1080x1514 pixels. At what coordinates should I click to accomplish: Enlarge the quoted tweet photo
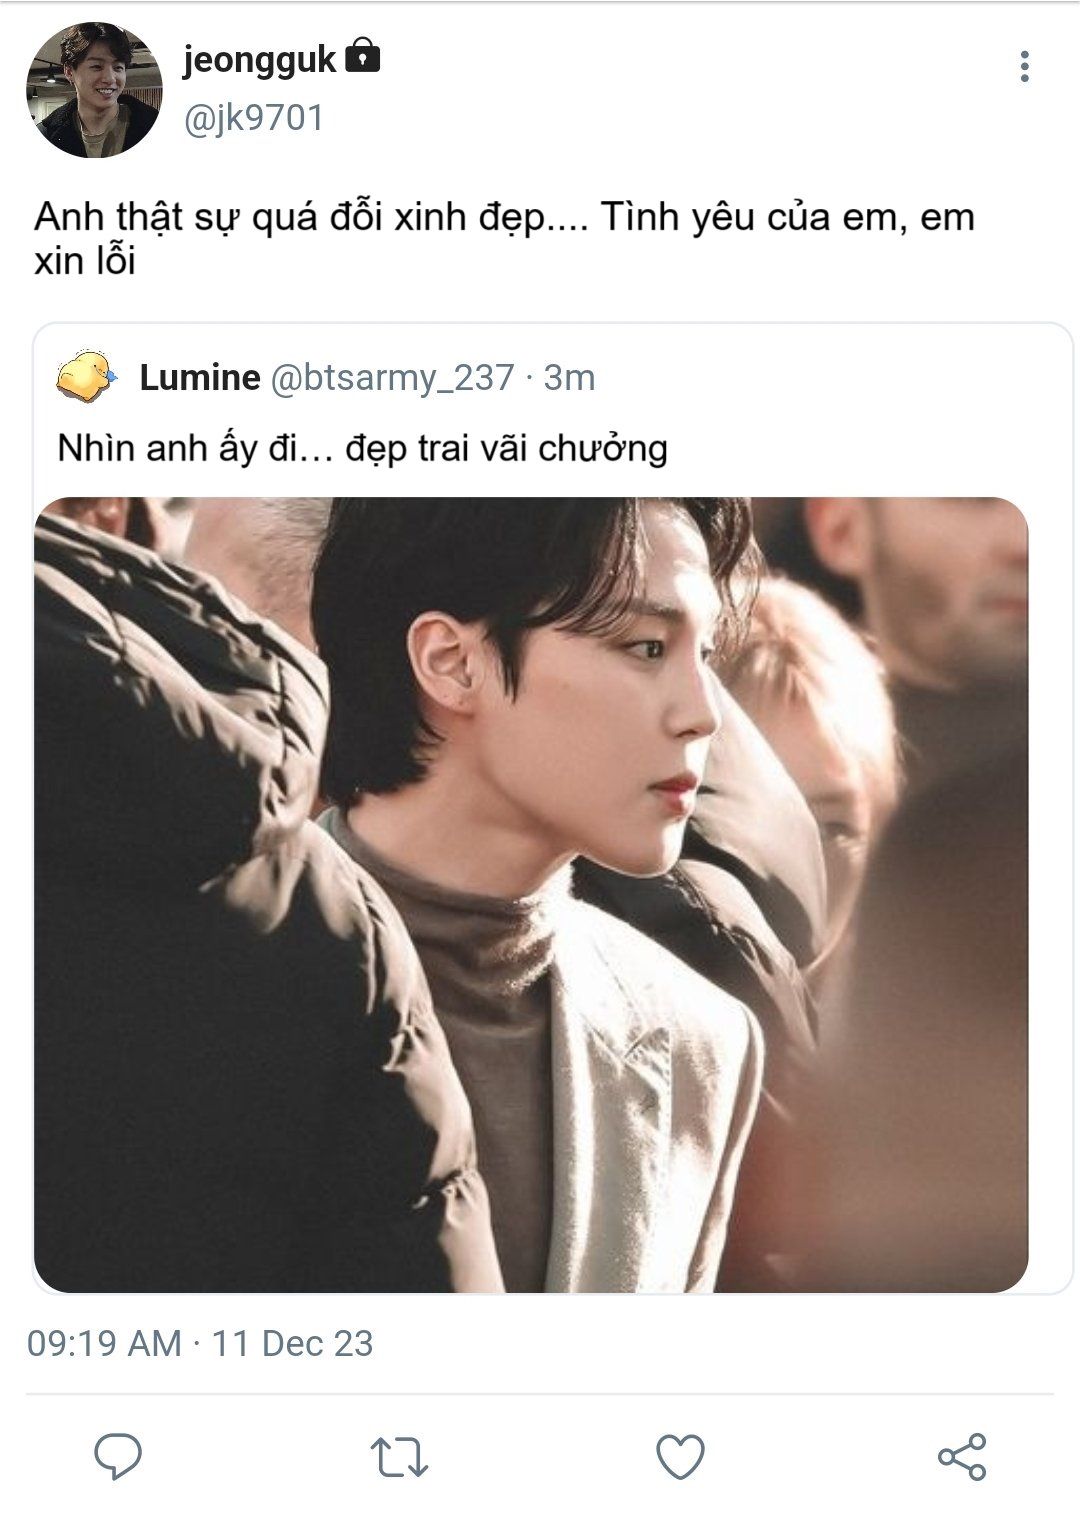(x=531, y=894)
